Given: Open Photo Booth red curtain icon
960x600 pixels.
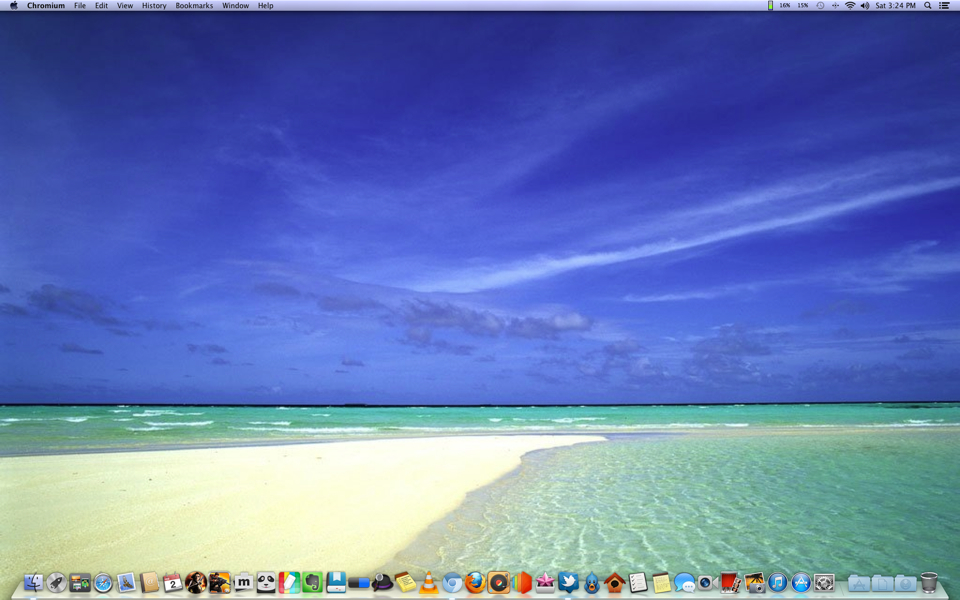Looking at the screenshot, I should click(731, 582).
